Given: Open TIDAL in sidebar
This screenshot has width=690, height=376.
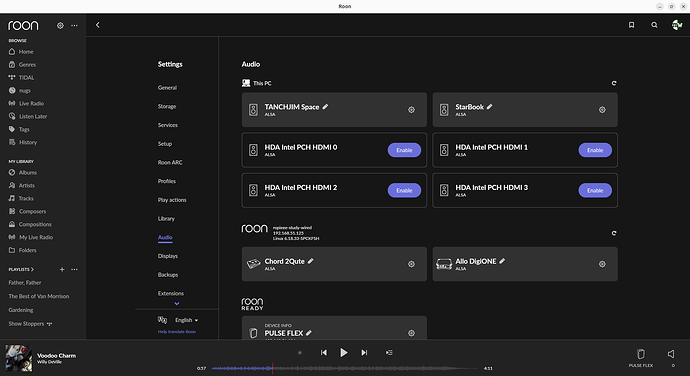Looking at the screenshot, I should click(22, 77).
